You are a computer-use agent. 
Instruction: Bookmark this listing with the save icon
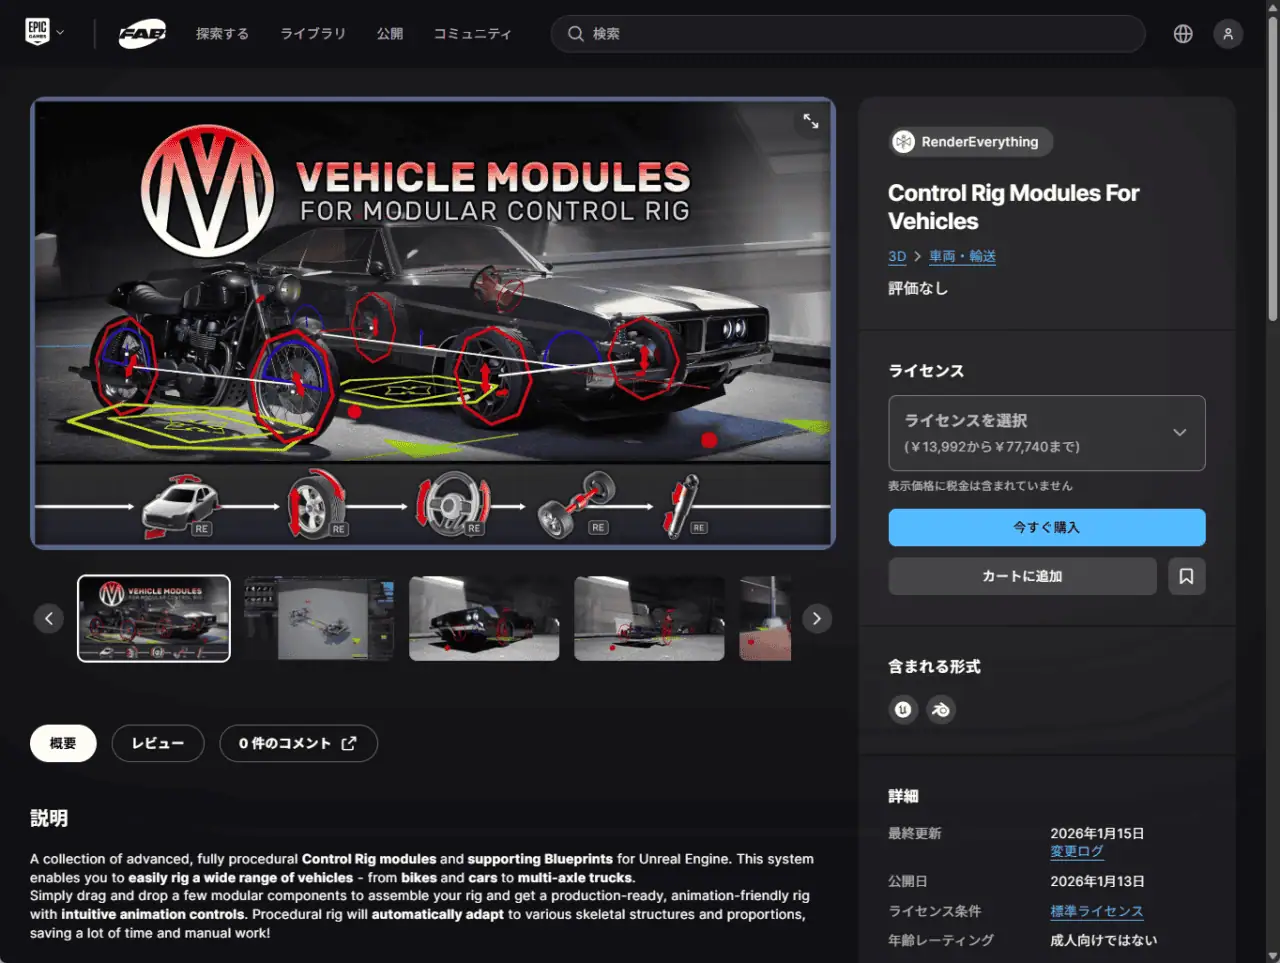point(1186,576)
